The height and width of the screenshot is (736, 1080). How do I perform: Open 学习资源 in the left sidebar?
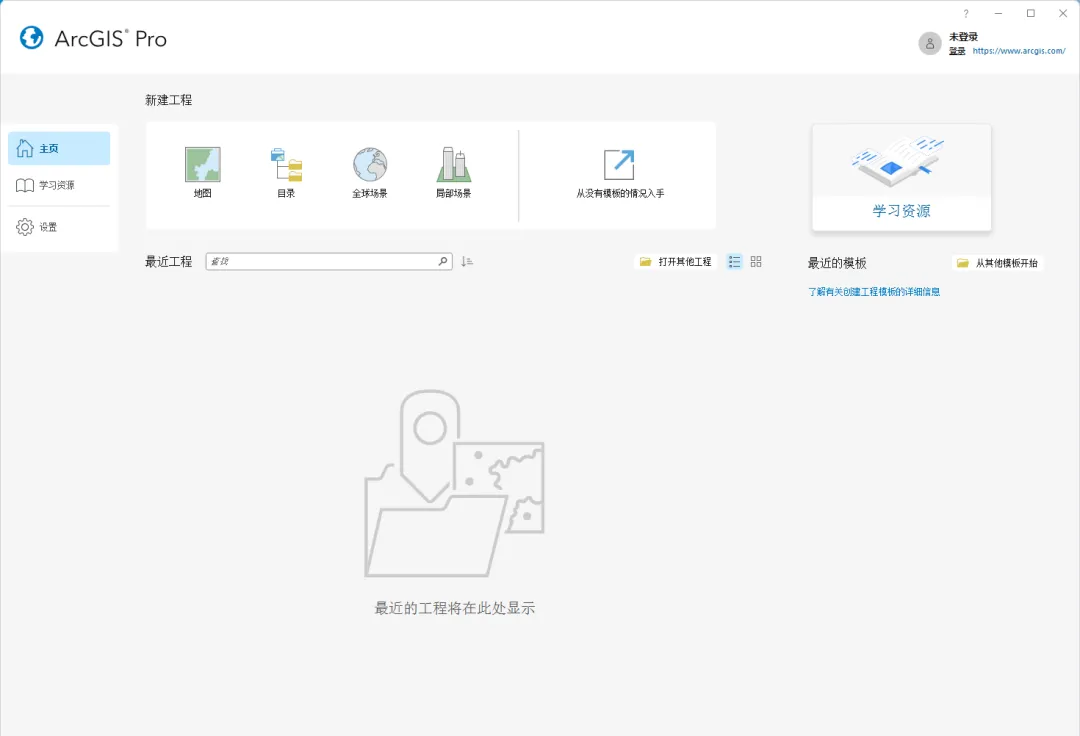pyautogui.click(x=59, y=185)
